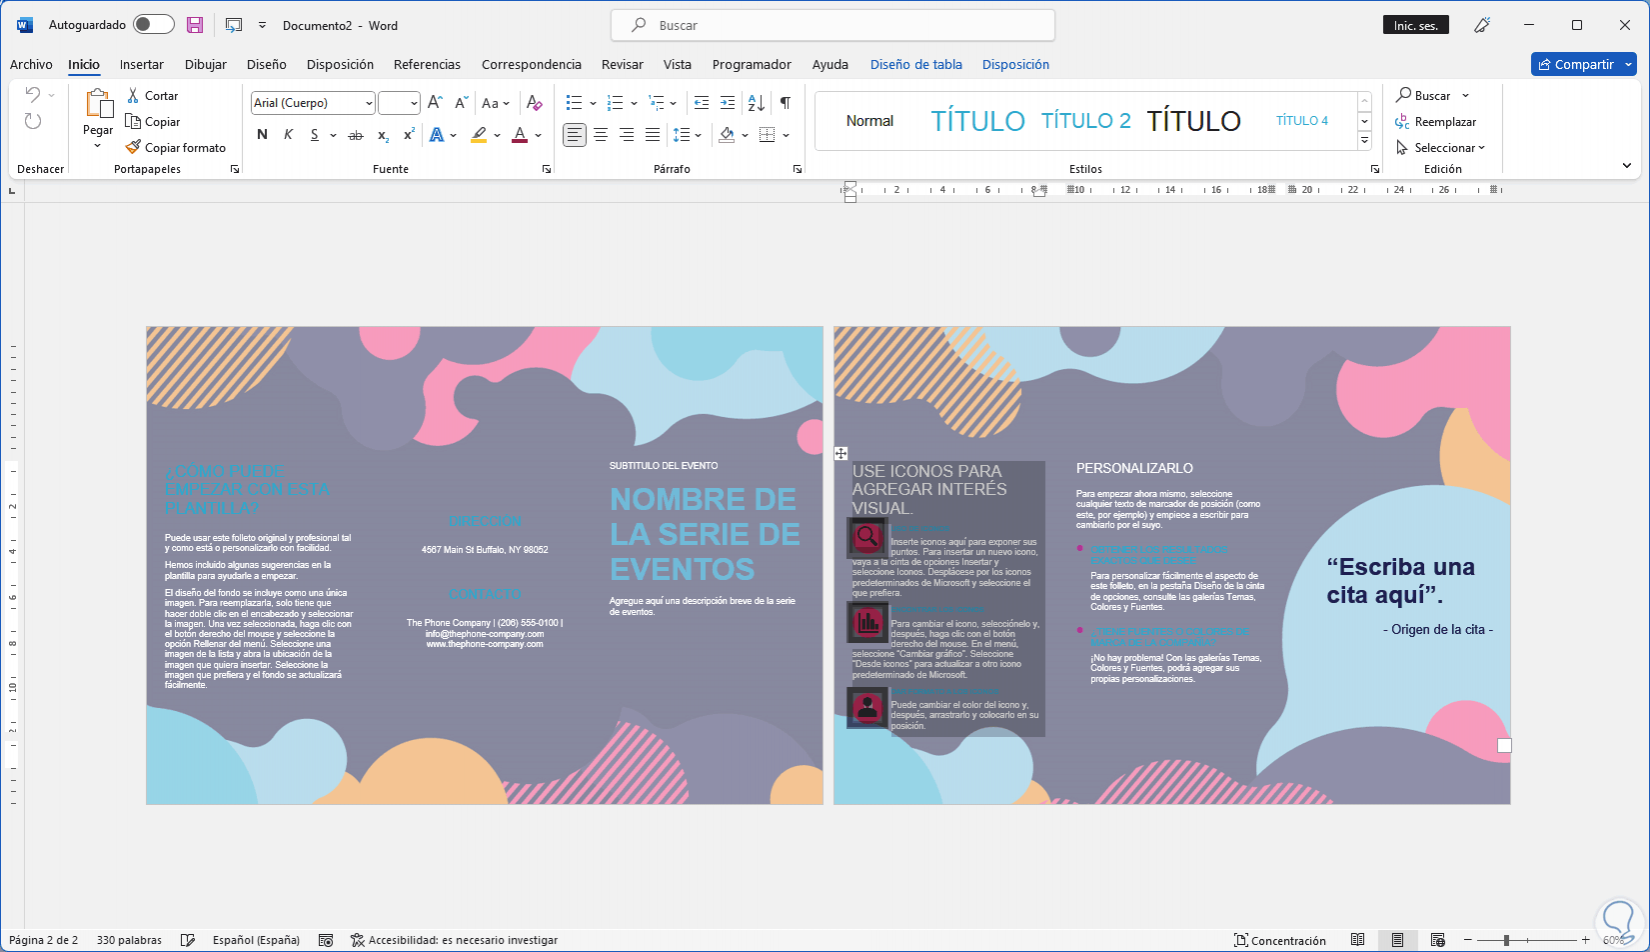Show paragraph marks with pilcrow icon
The image size is (1650, 952).
click(786, 103)
